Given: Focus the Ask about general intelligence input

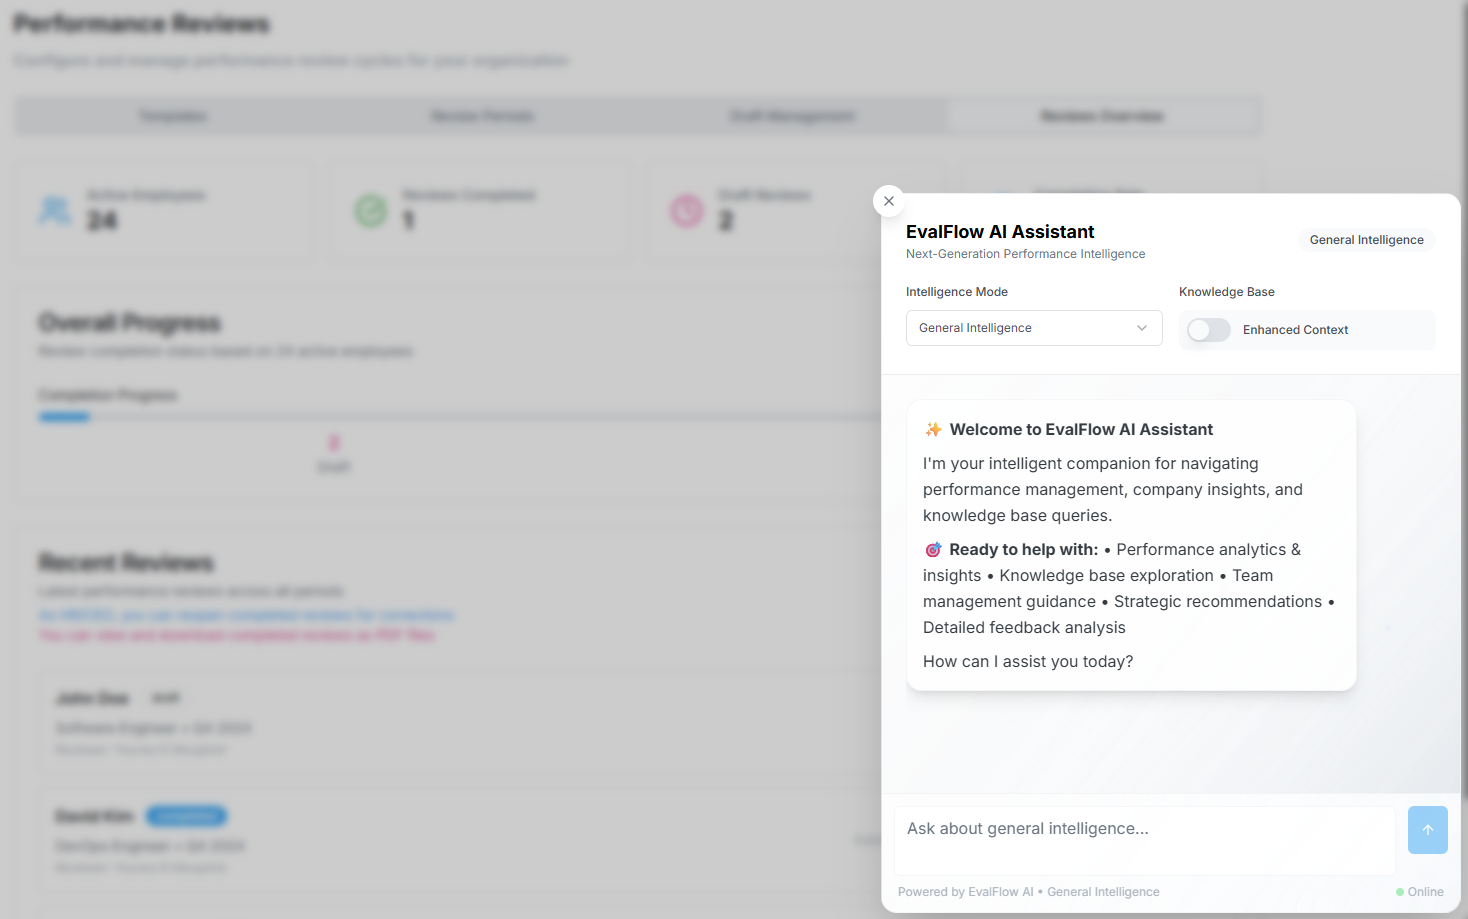Looking at the screenshot, I should (1144, 840).
